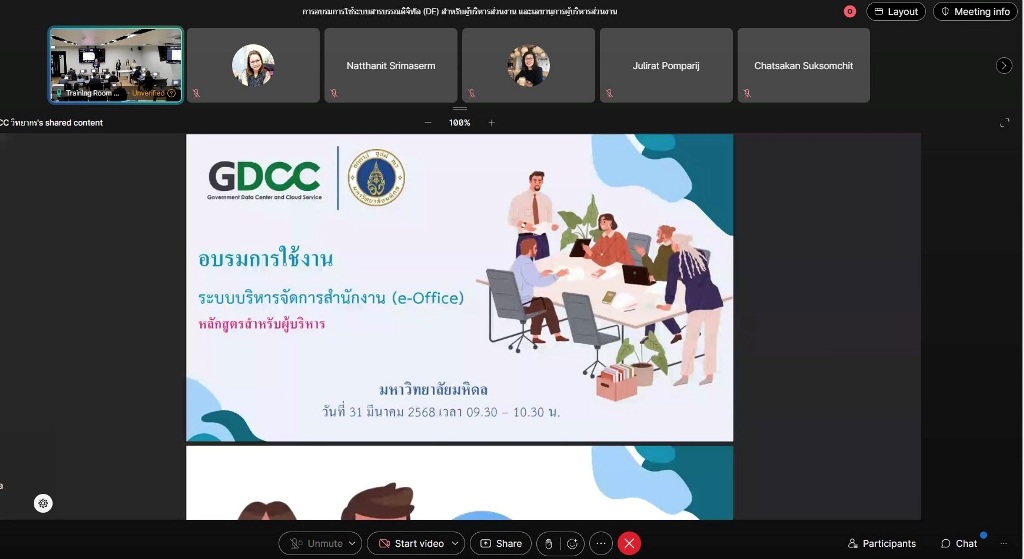The height and width of the screenshot is (559, 1024).
Task: Open video options dropdown arrow beside Start video
Action: (455, 543)
